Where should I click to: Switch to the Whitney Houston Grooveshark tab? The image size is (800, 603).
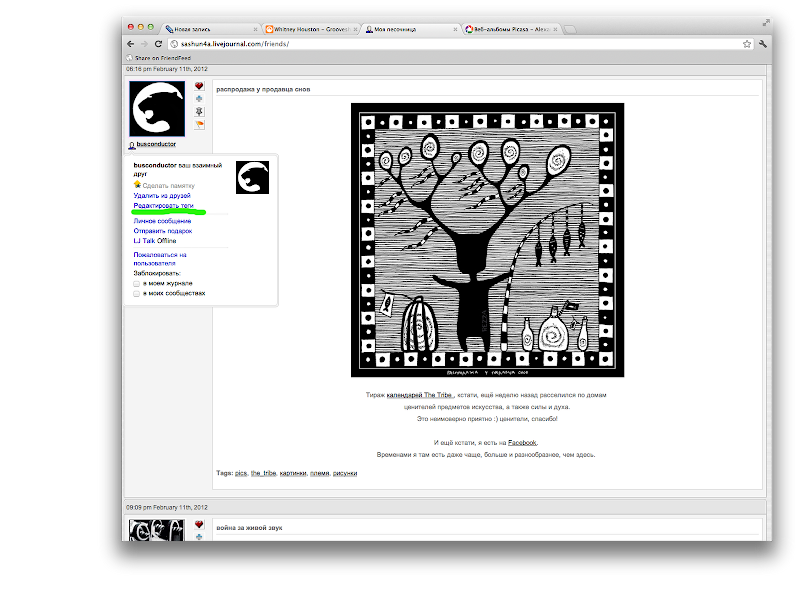point(311,30)
